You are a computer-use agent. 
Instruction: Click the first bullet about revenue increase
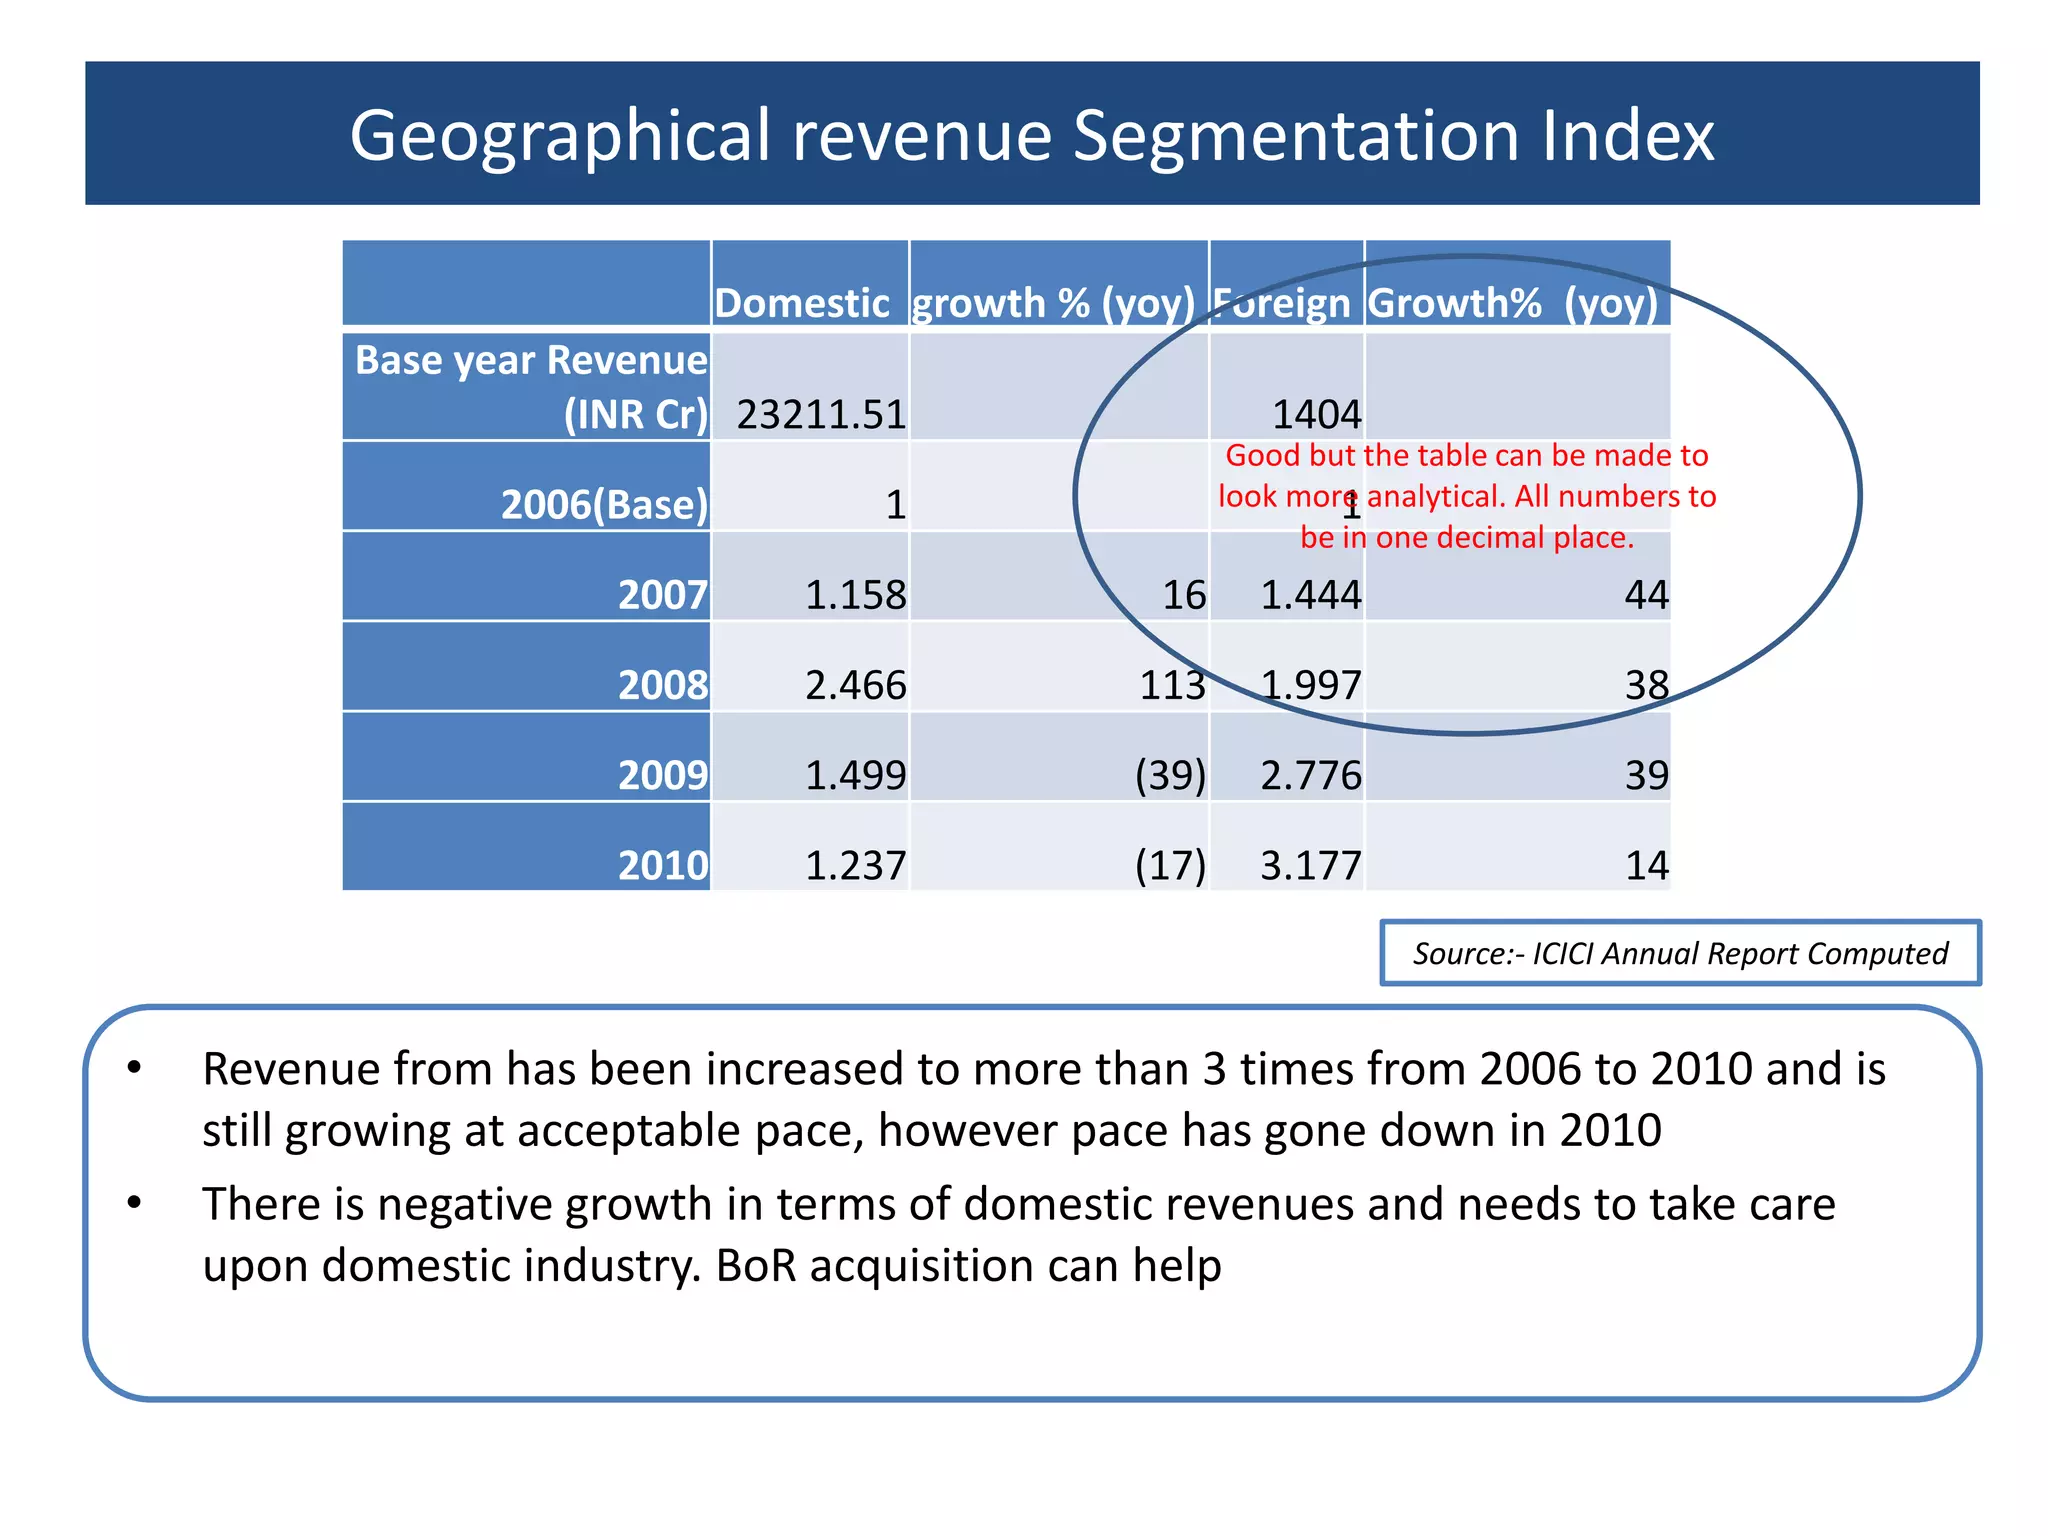(x=1042, y=1099)
